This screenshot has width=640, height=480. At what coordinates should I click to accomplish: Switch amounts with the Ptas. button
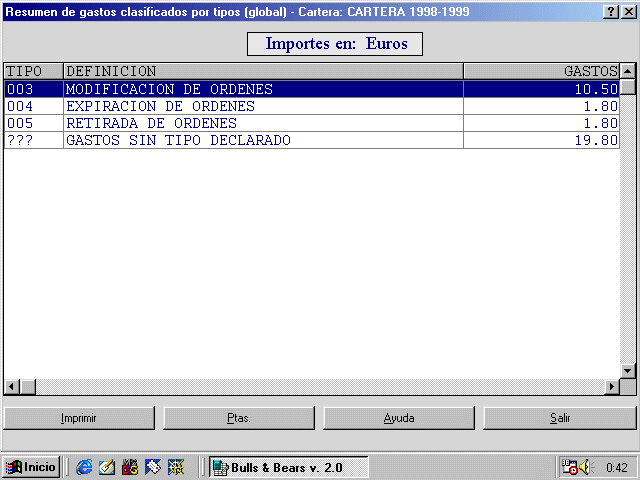(x=239, y=418)
